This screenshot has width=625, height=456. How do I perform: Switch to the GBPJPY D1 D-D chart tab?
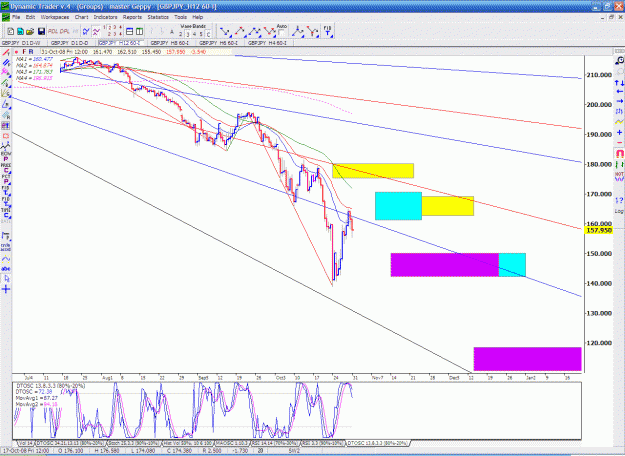coord(73,43)
